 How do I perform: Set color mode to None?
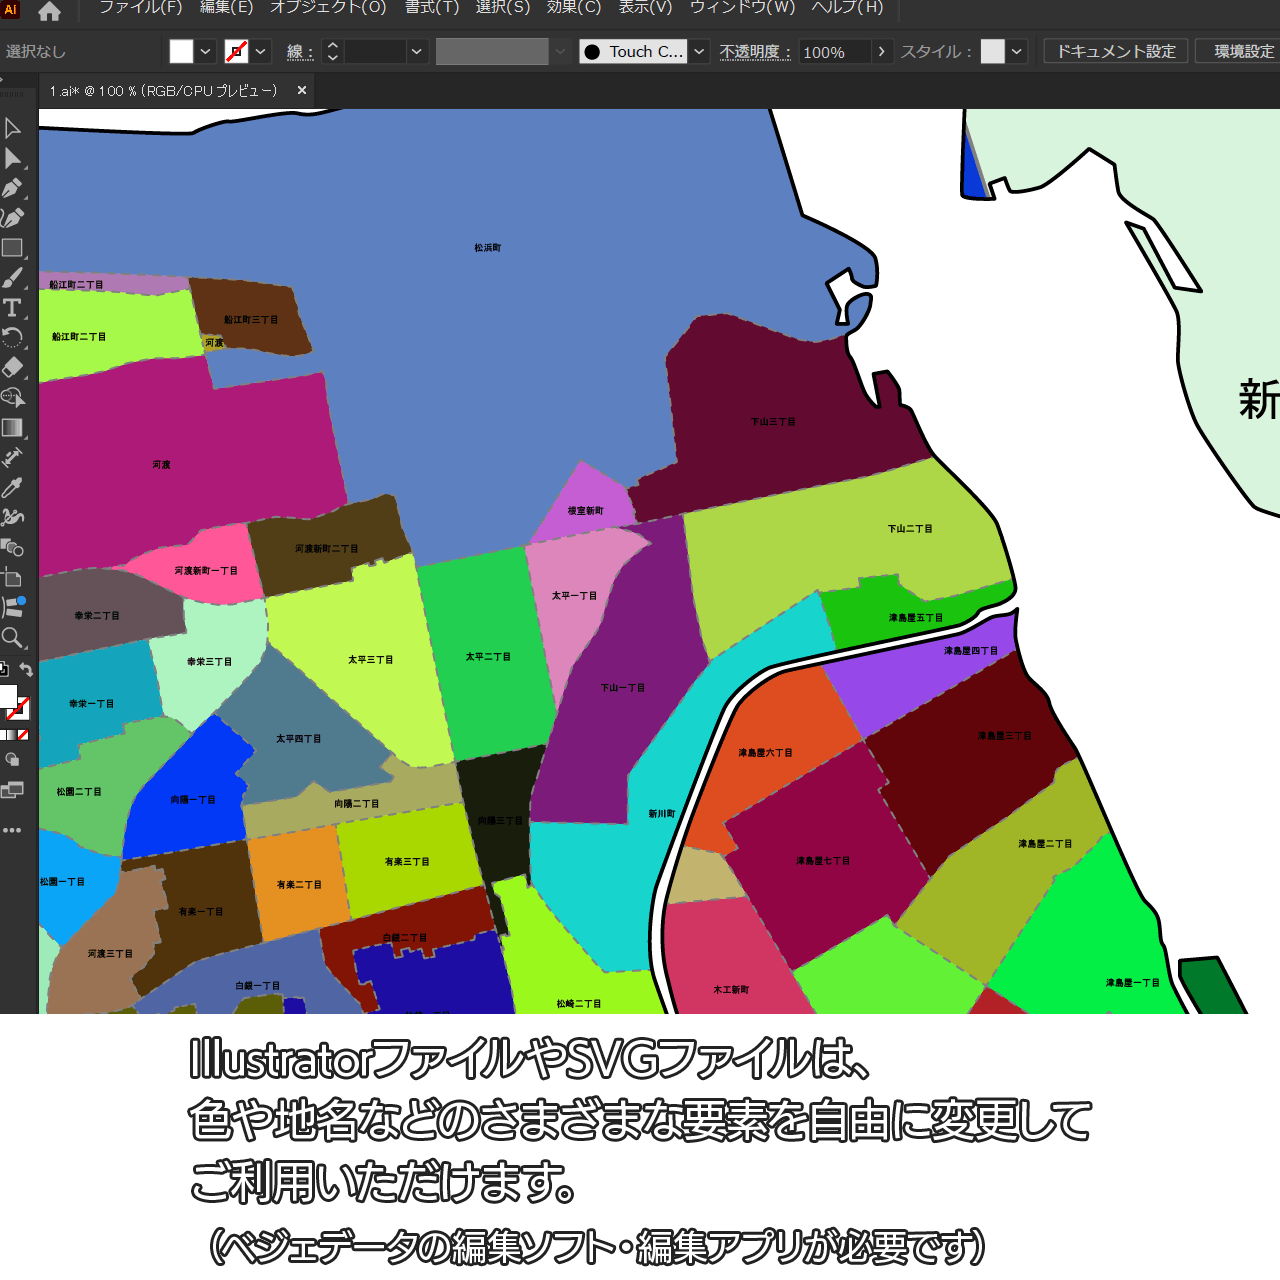(x=23, y=735)
